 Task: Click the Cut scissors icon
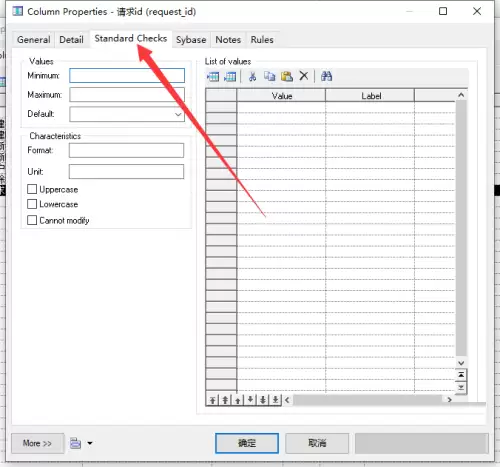(x=252, y=76)
